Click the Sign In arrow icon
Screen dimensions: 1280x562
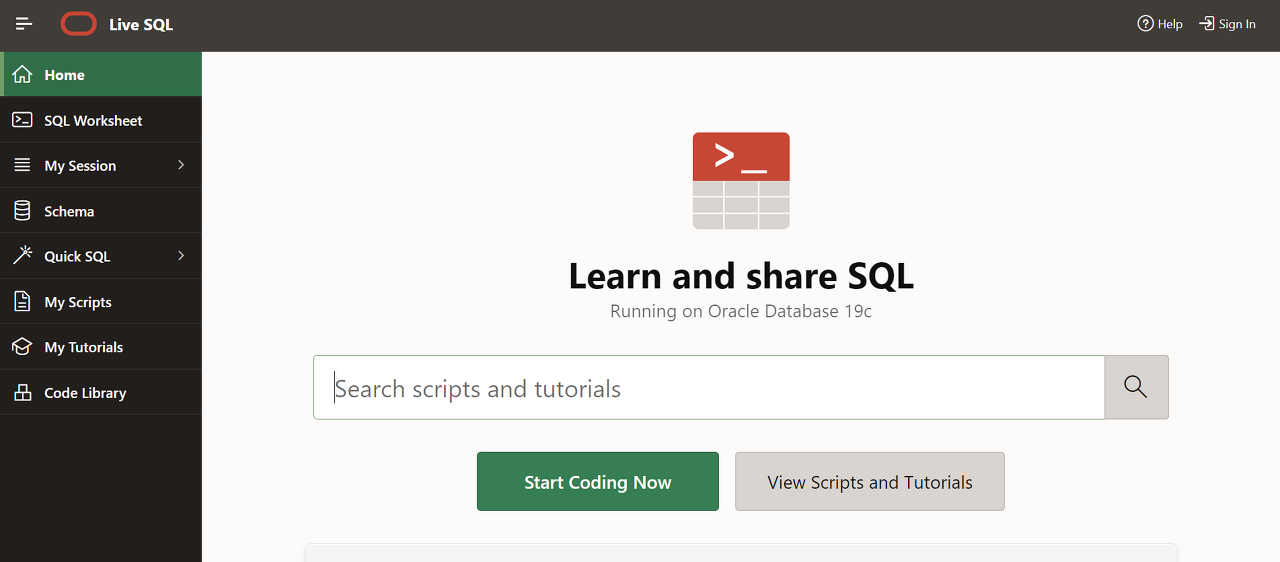pyautogui.click(x=1207, y=23)
